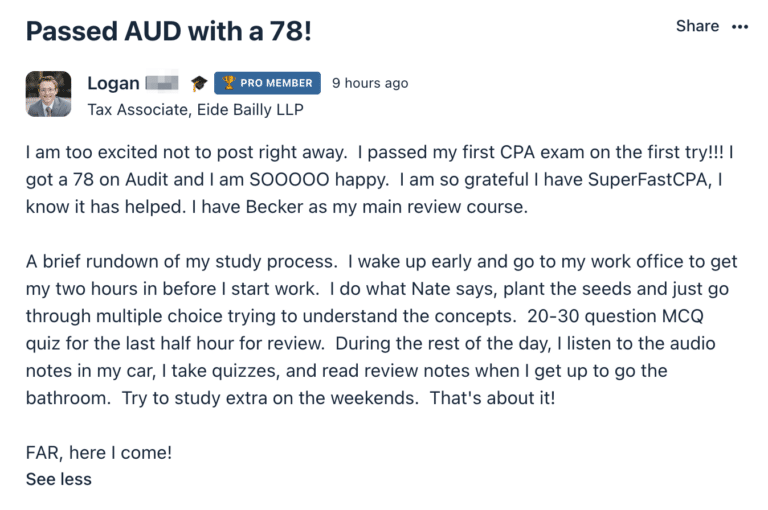Click the 9 hours ago timestamp

[370, 83]
